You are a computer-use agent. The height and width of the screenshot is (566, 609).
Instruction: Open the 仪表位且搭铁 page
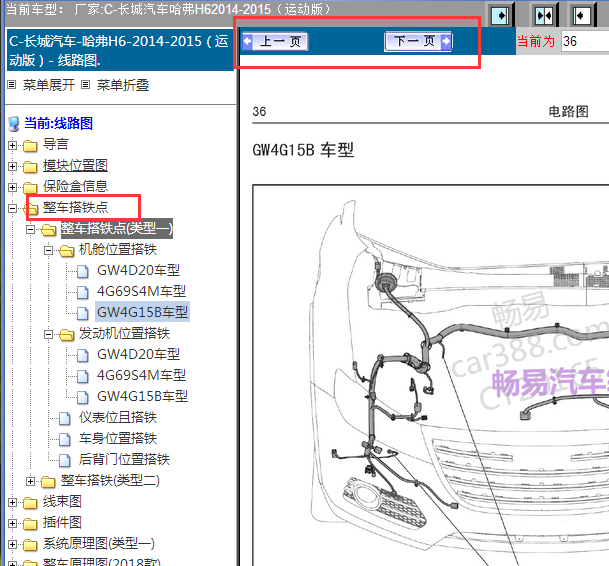pos(118,417)
